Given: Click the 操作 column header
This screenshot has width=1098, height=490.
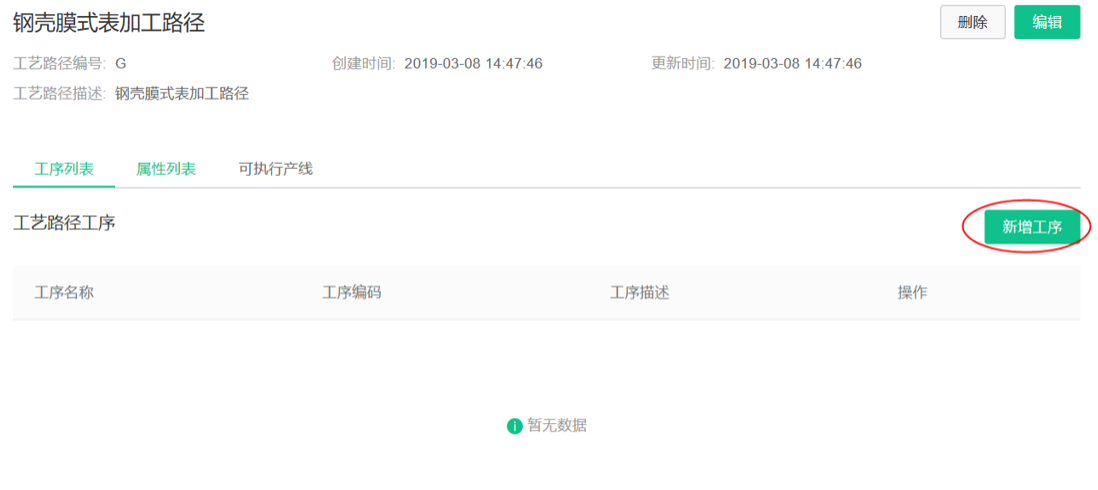Looking at the screenshot, I should click(x=912, y=293).
